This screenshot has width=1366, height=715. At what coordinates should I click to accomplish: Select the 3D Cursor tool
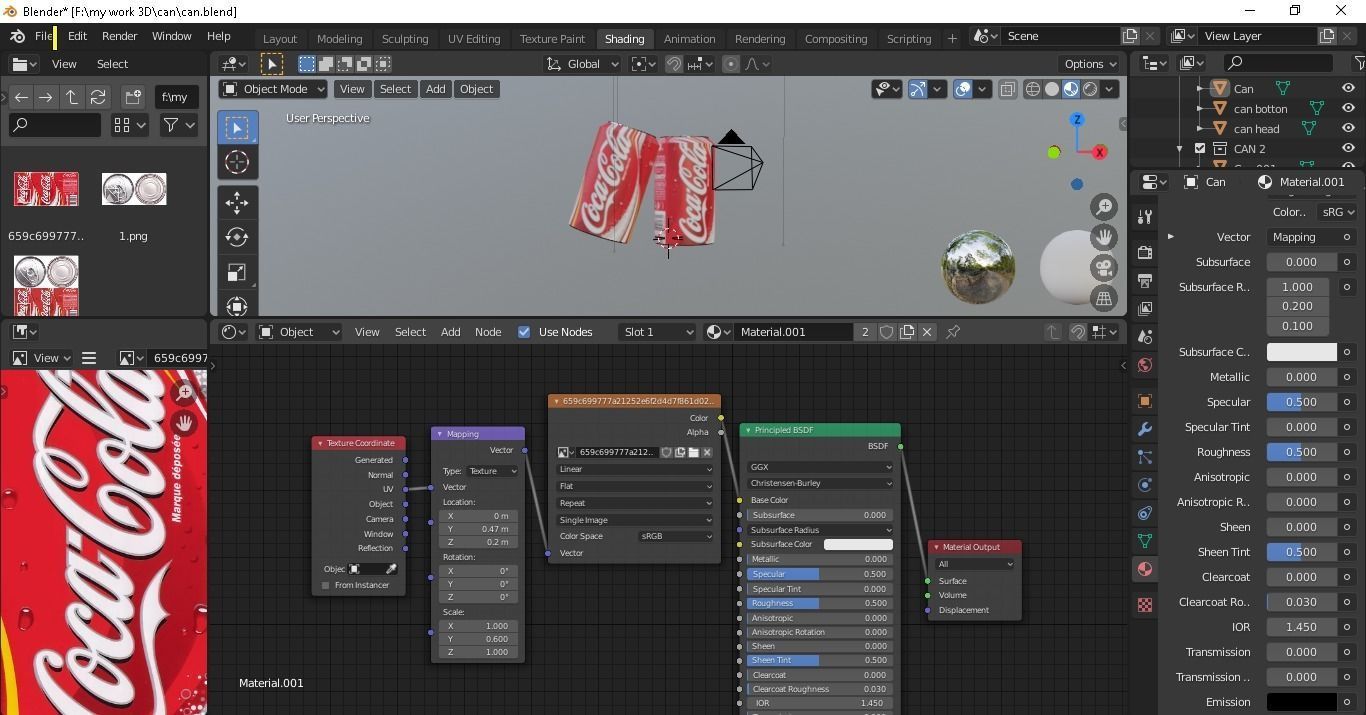click(237, 162)
